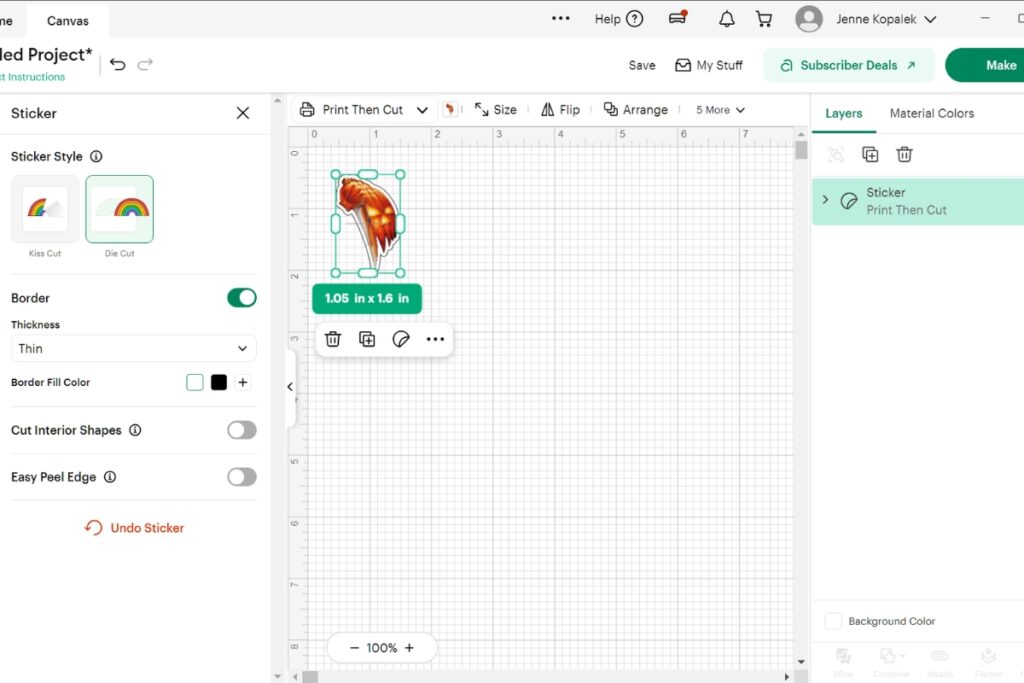Add custom border fill color plus
Screen dimensions: 1024x683
(x=243, y=383)
